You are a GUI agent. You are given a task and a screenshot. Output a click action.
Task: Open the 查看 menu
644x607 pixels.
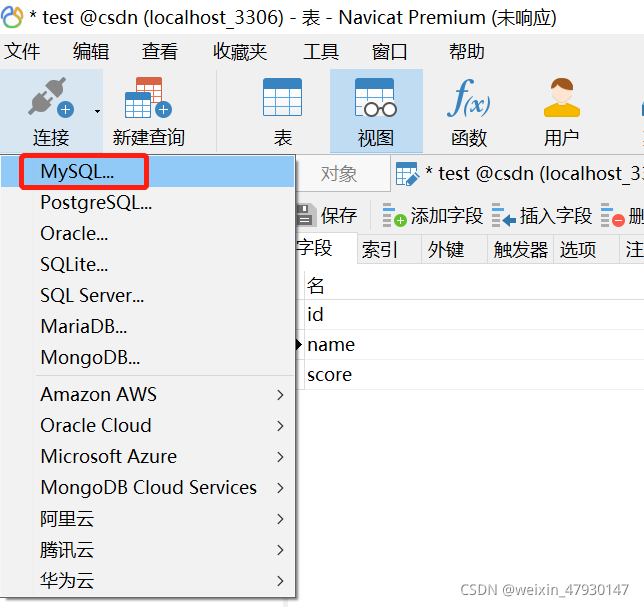tap(160, 52)
